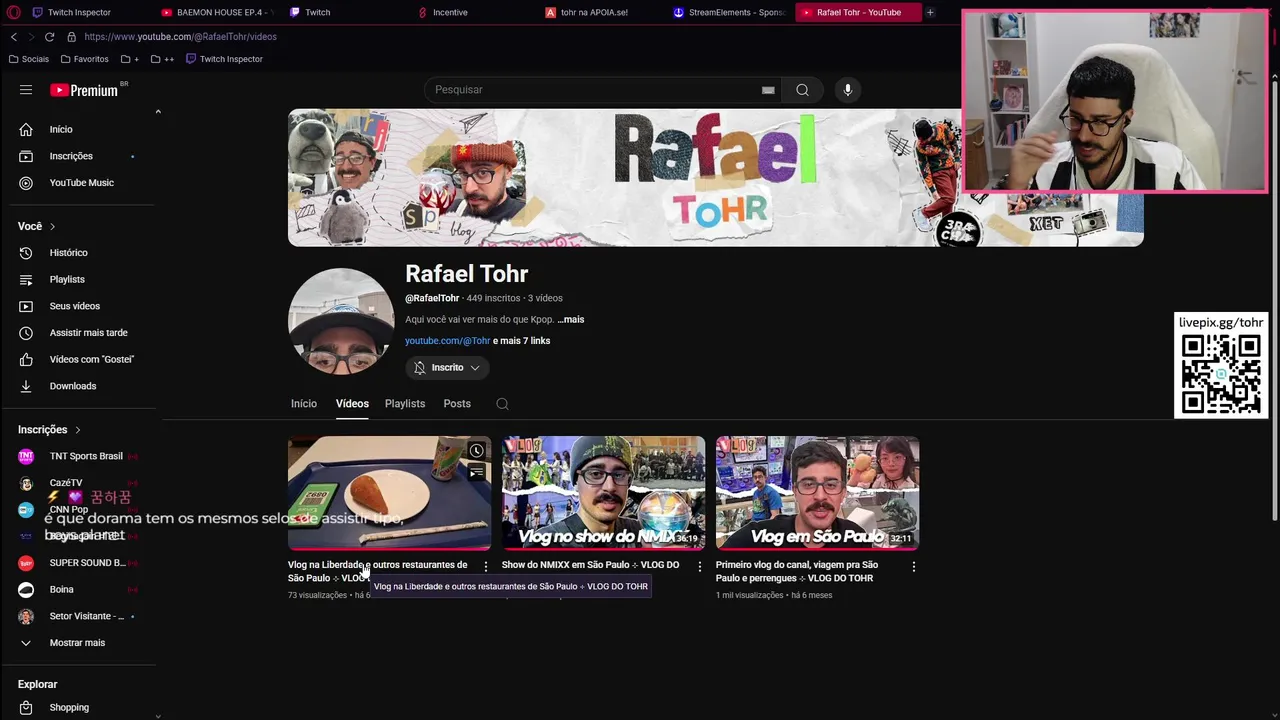The image size is (1280, 720).
Task: Expand the Inscrições section heading
Action: [x=49, y=430]
